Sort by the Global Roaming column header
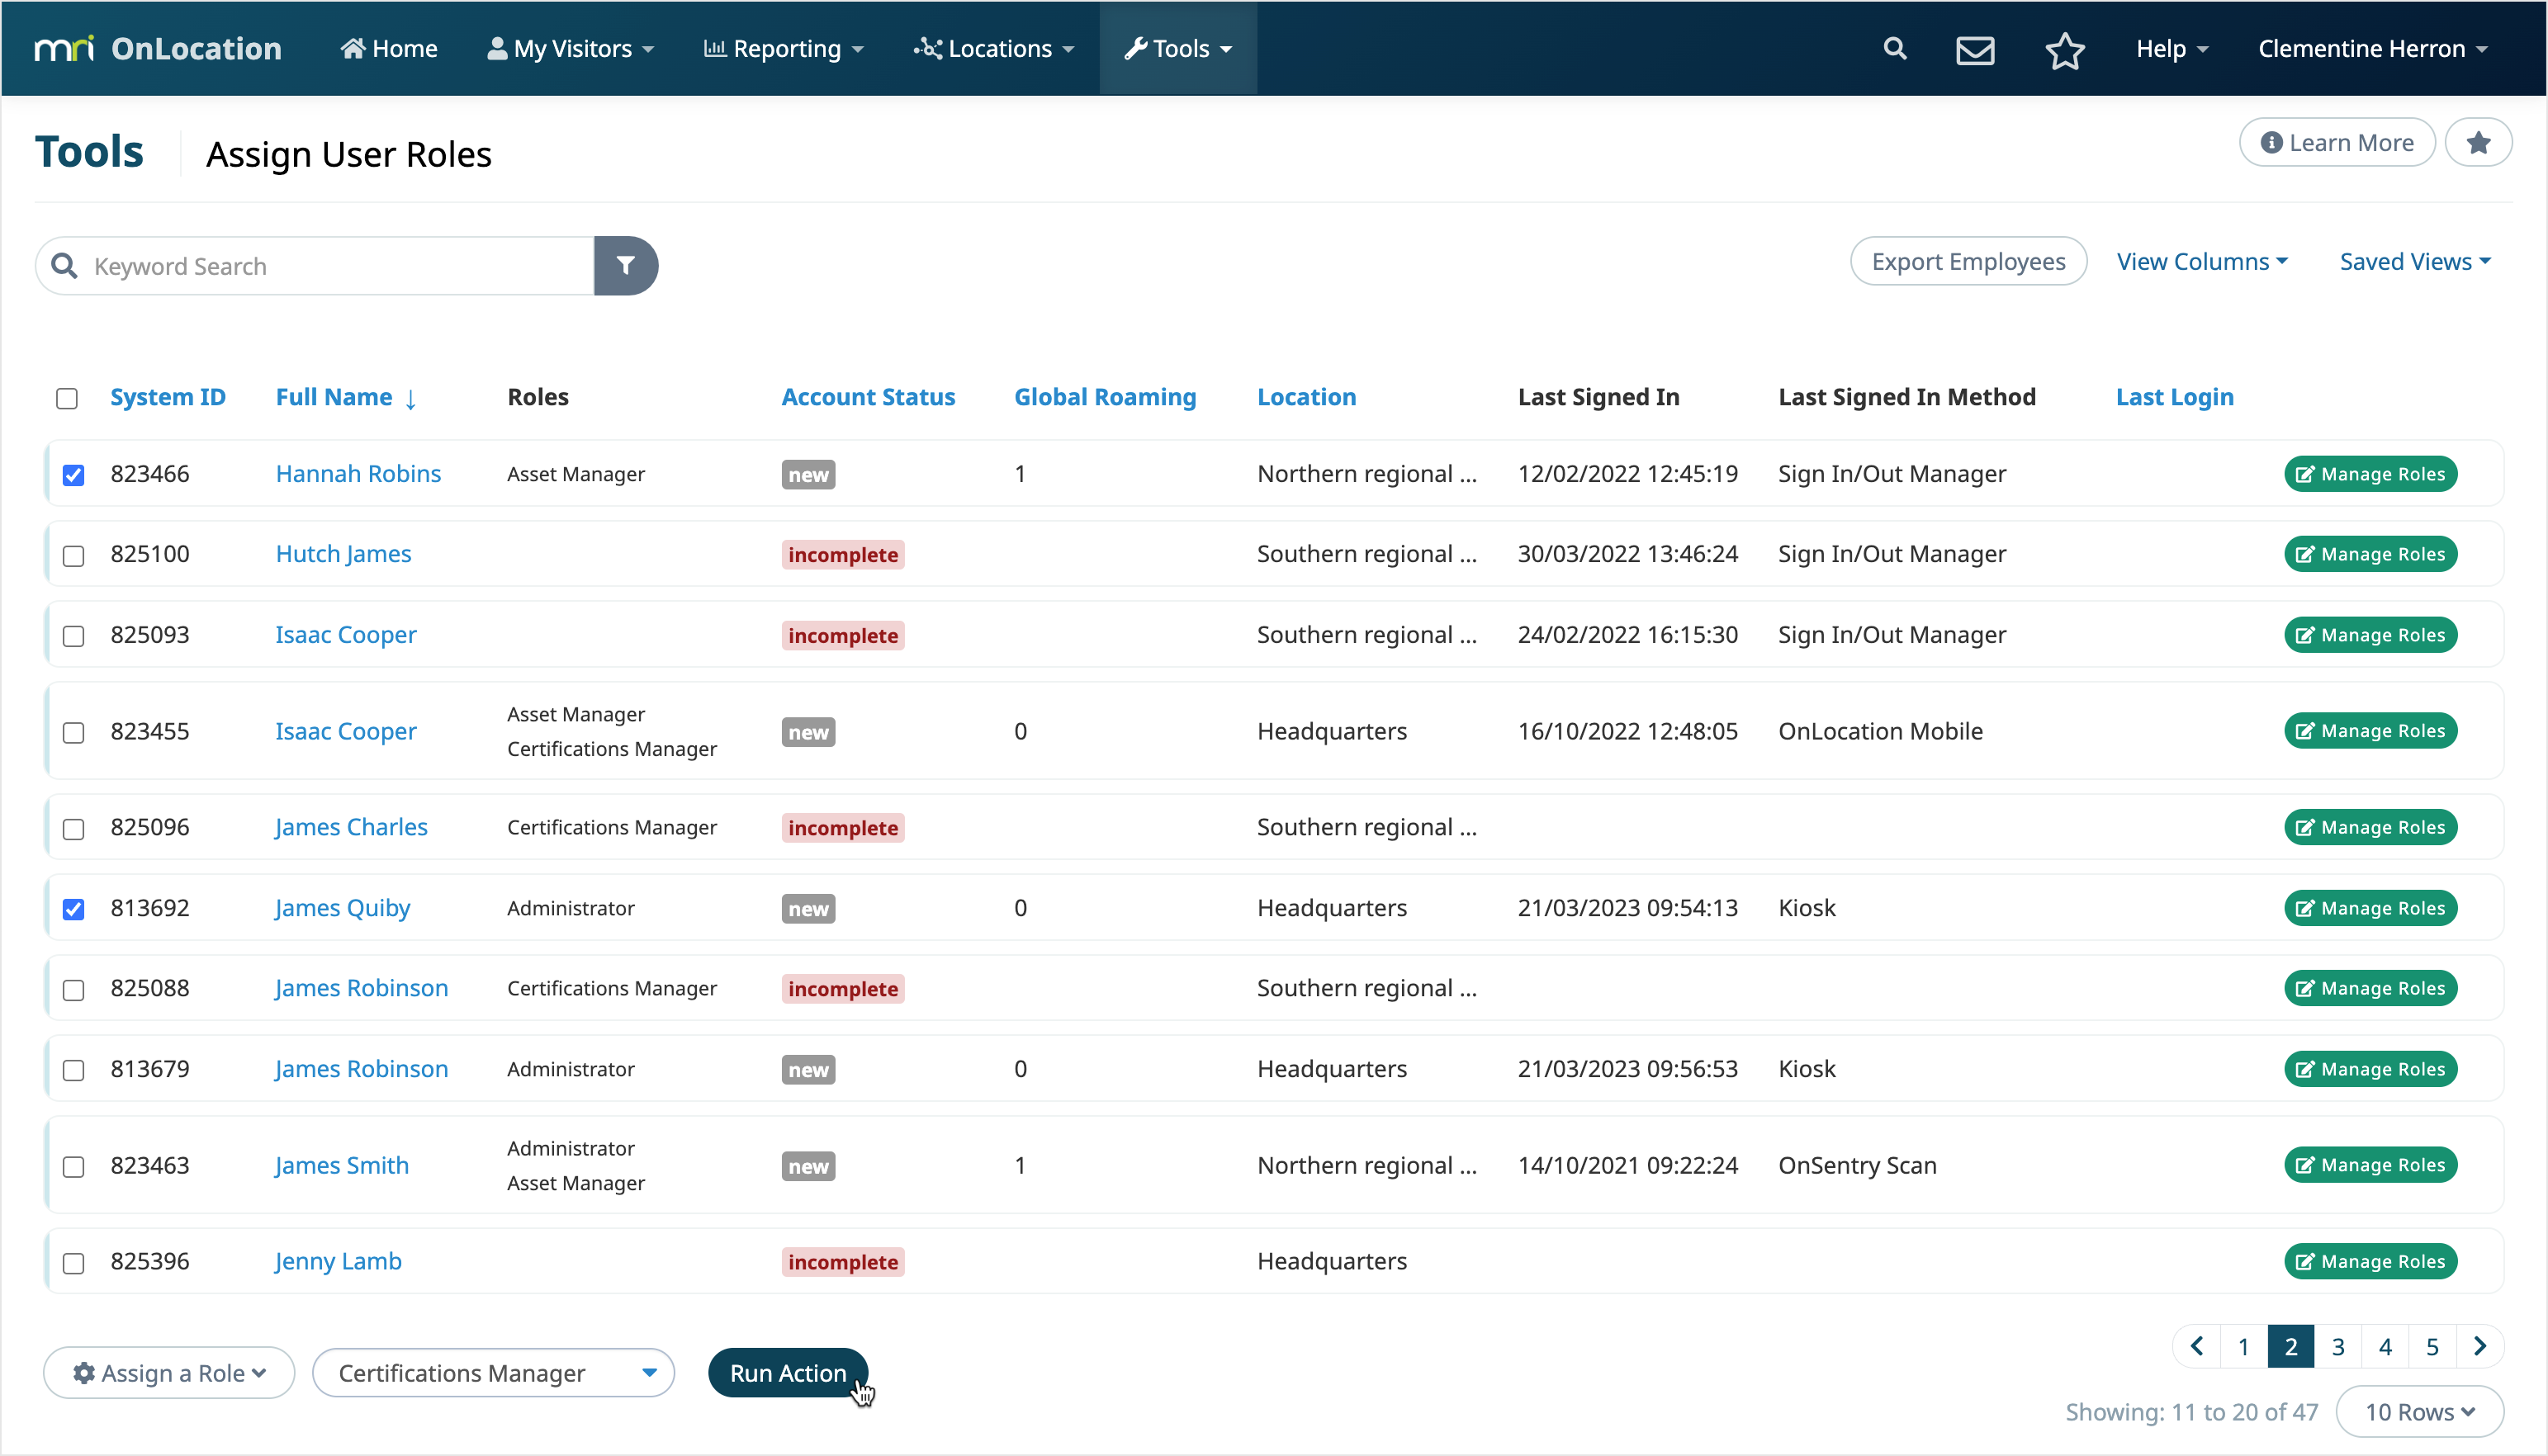The image size is (2548, 1456). coord(1105,397)
